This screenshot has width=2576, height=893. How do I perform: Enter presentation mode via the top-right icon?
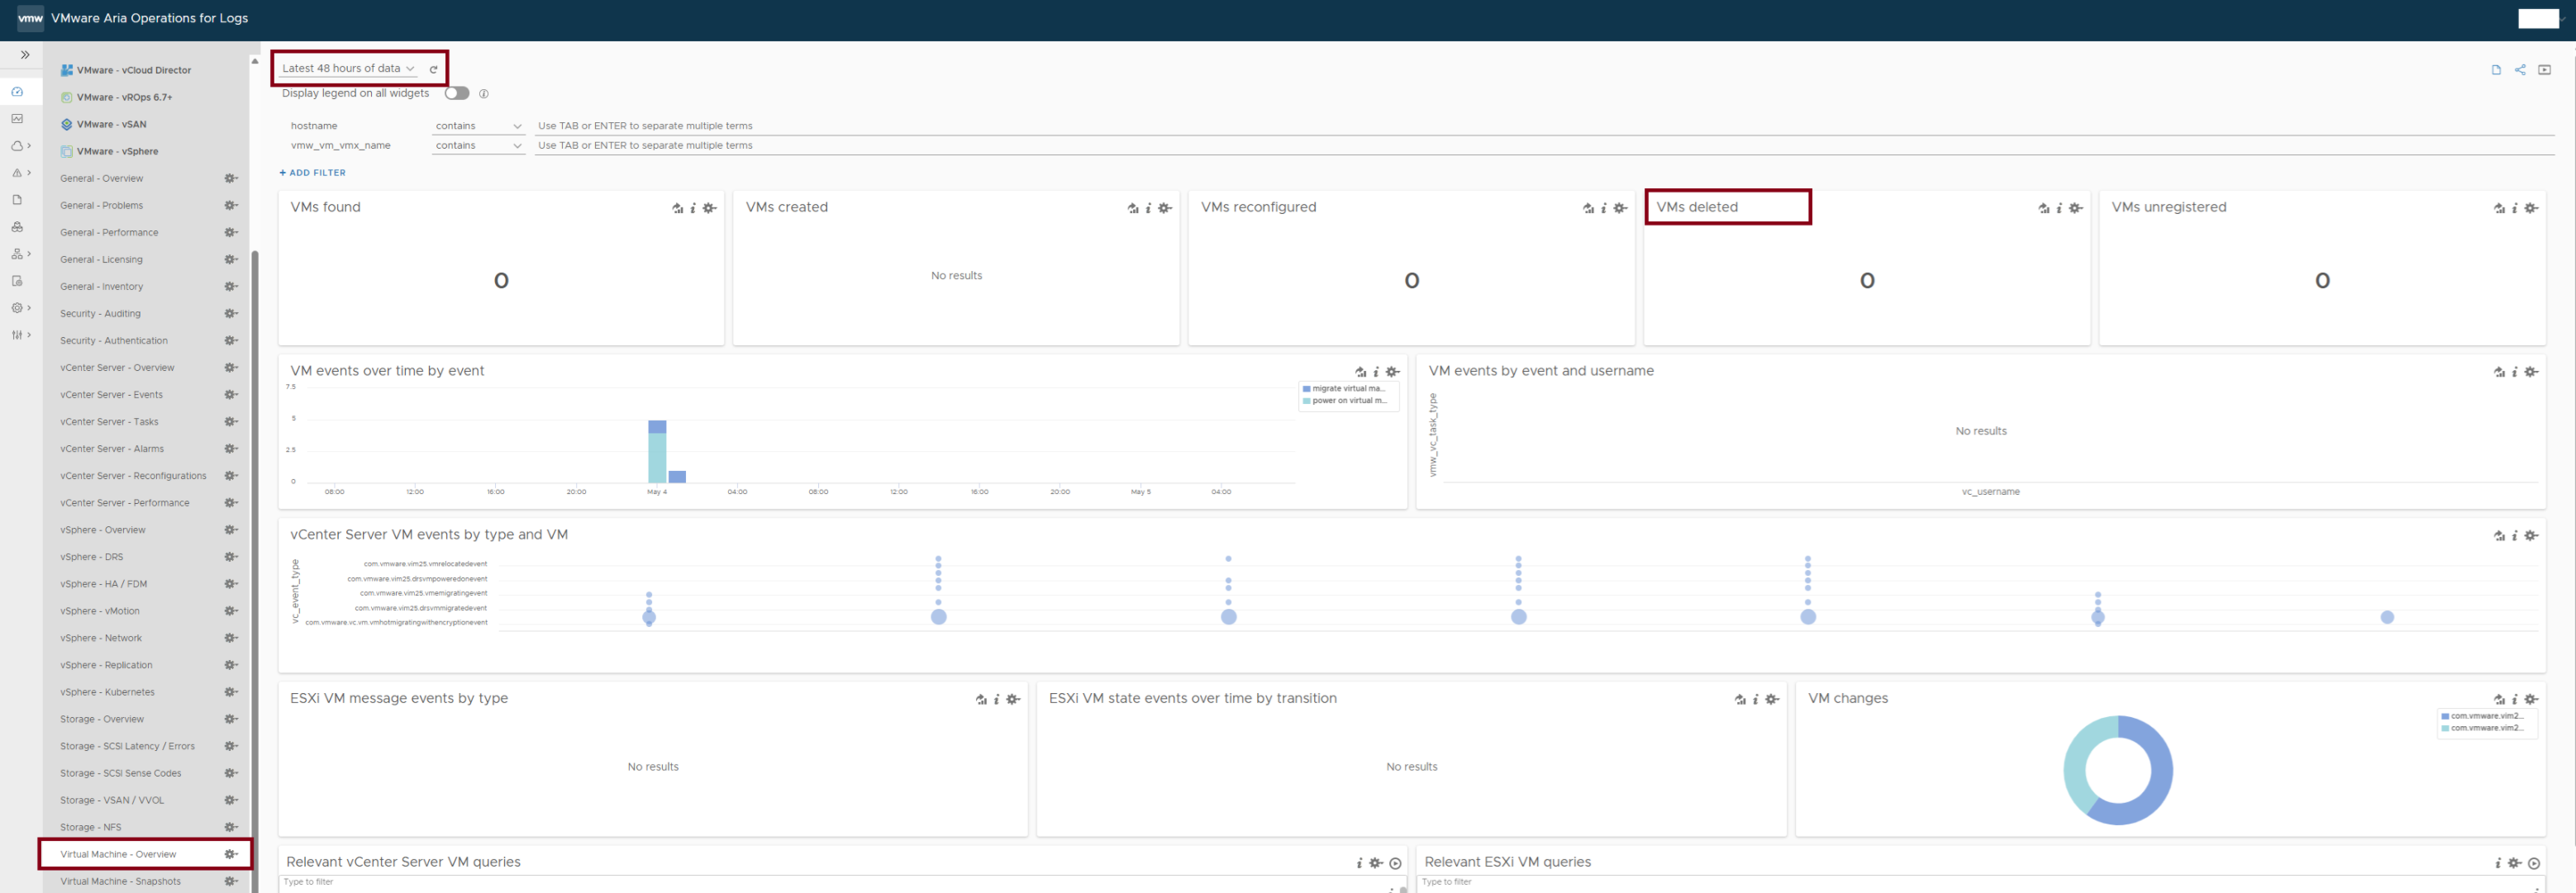pyautogui.click(x=2545, y=70)
